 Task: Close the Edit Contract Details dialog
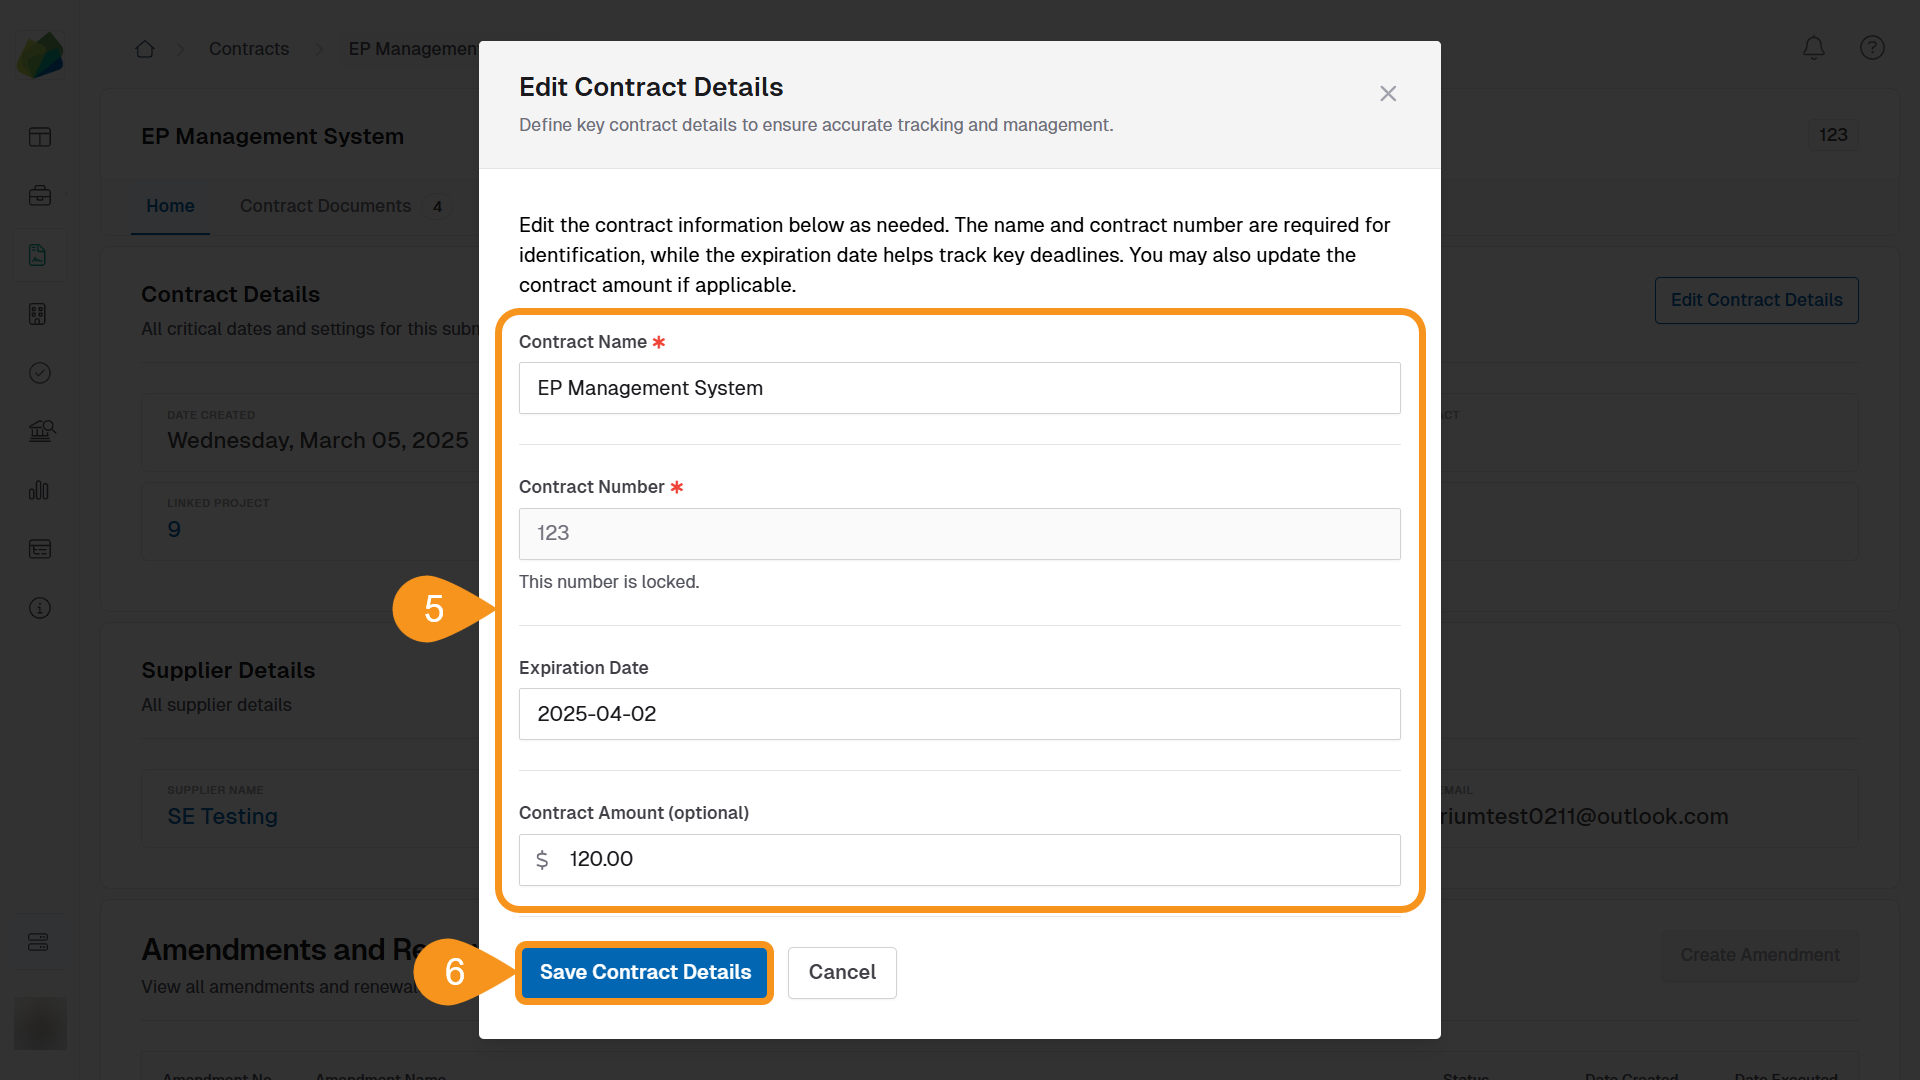click(1388, 94)
